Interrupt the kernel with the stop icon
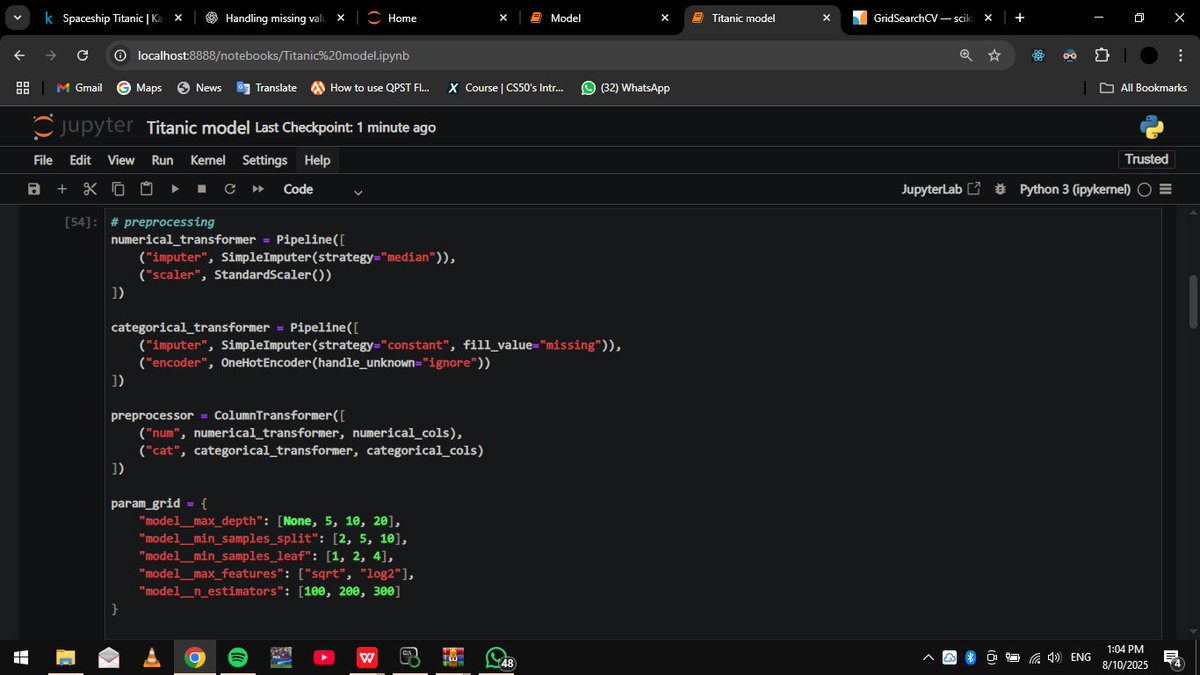The image size is (1200, 675). (x=200, y=188)
